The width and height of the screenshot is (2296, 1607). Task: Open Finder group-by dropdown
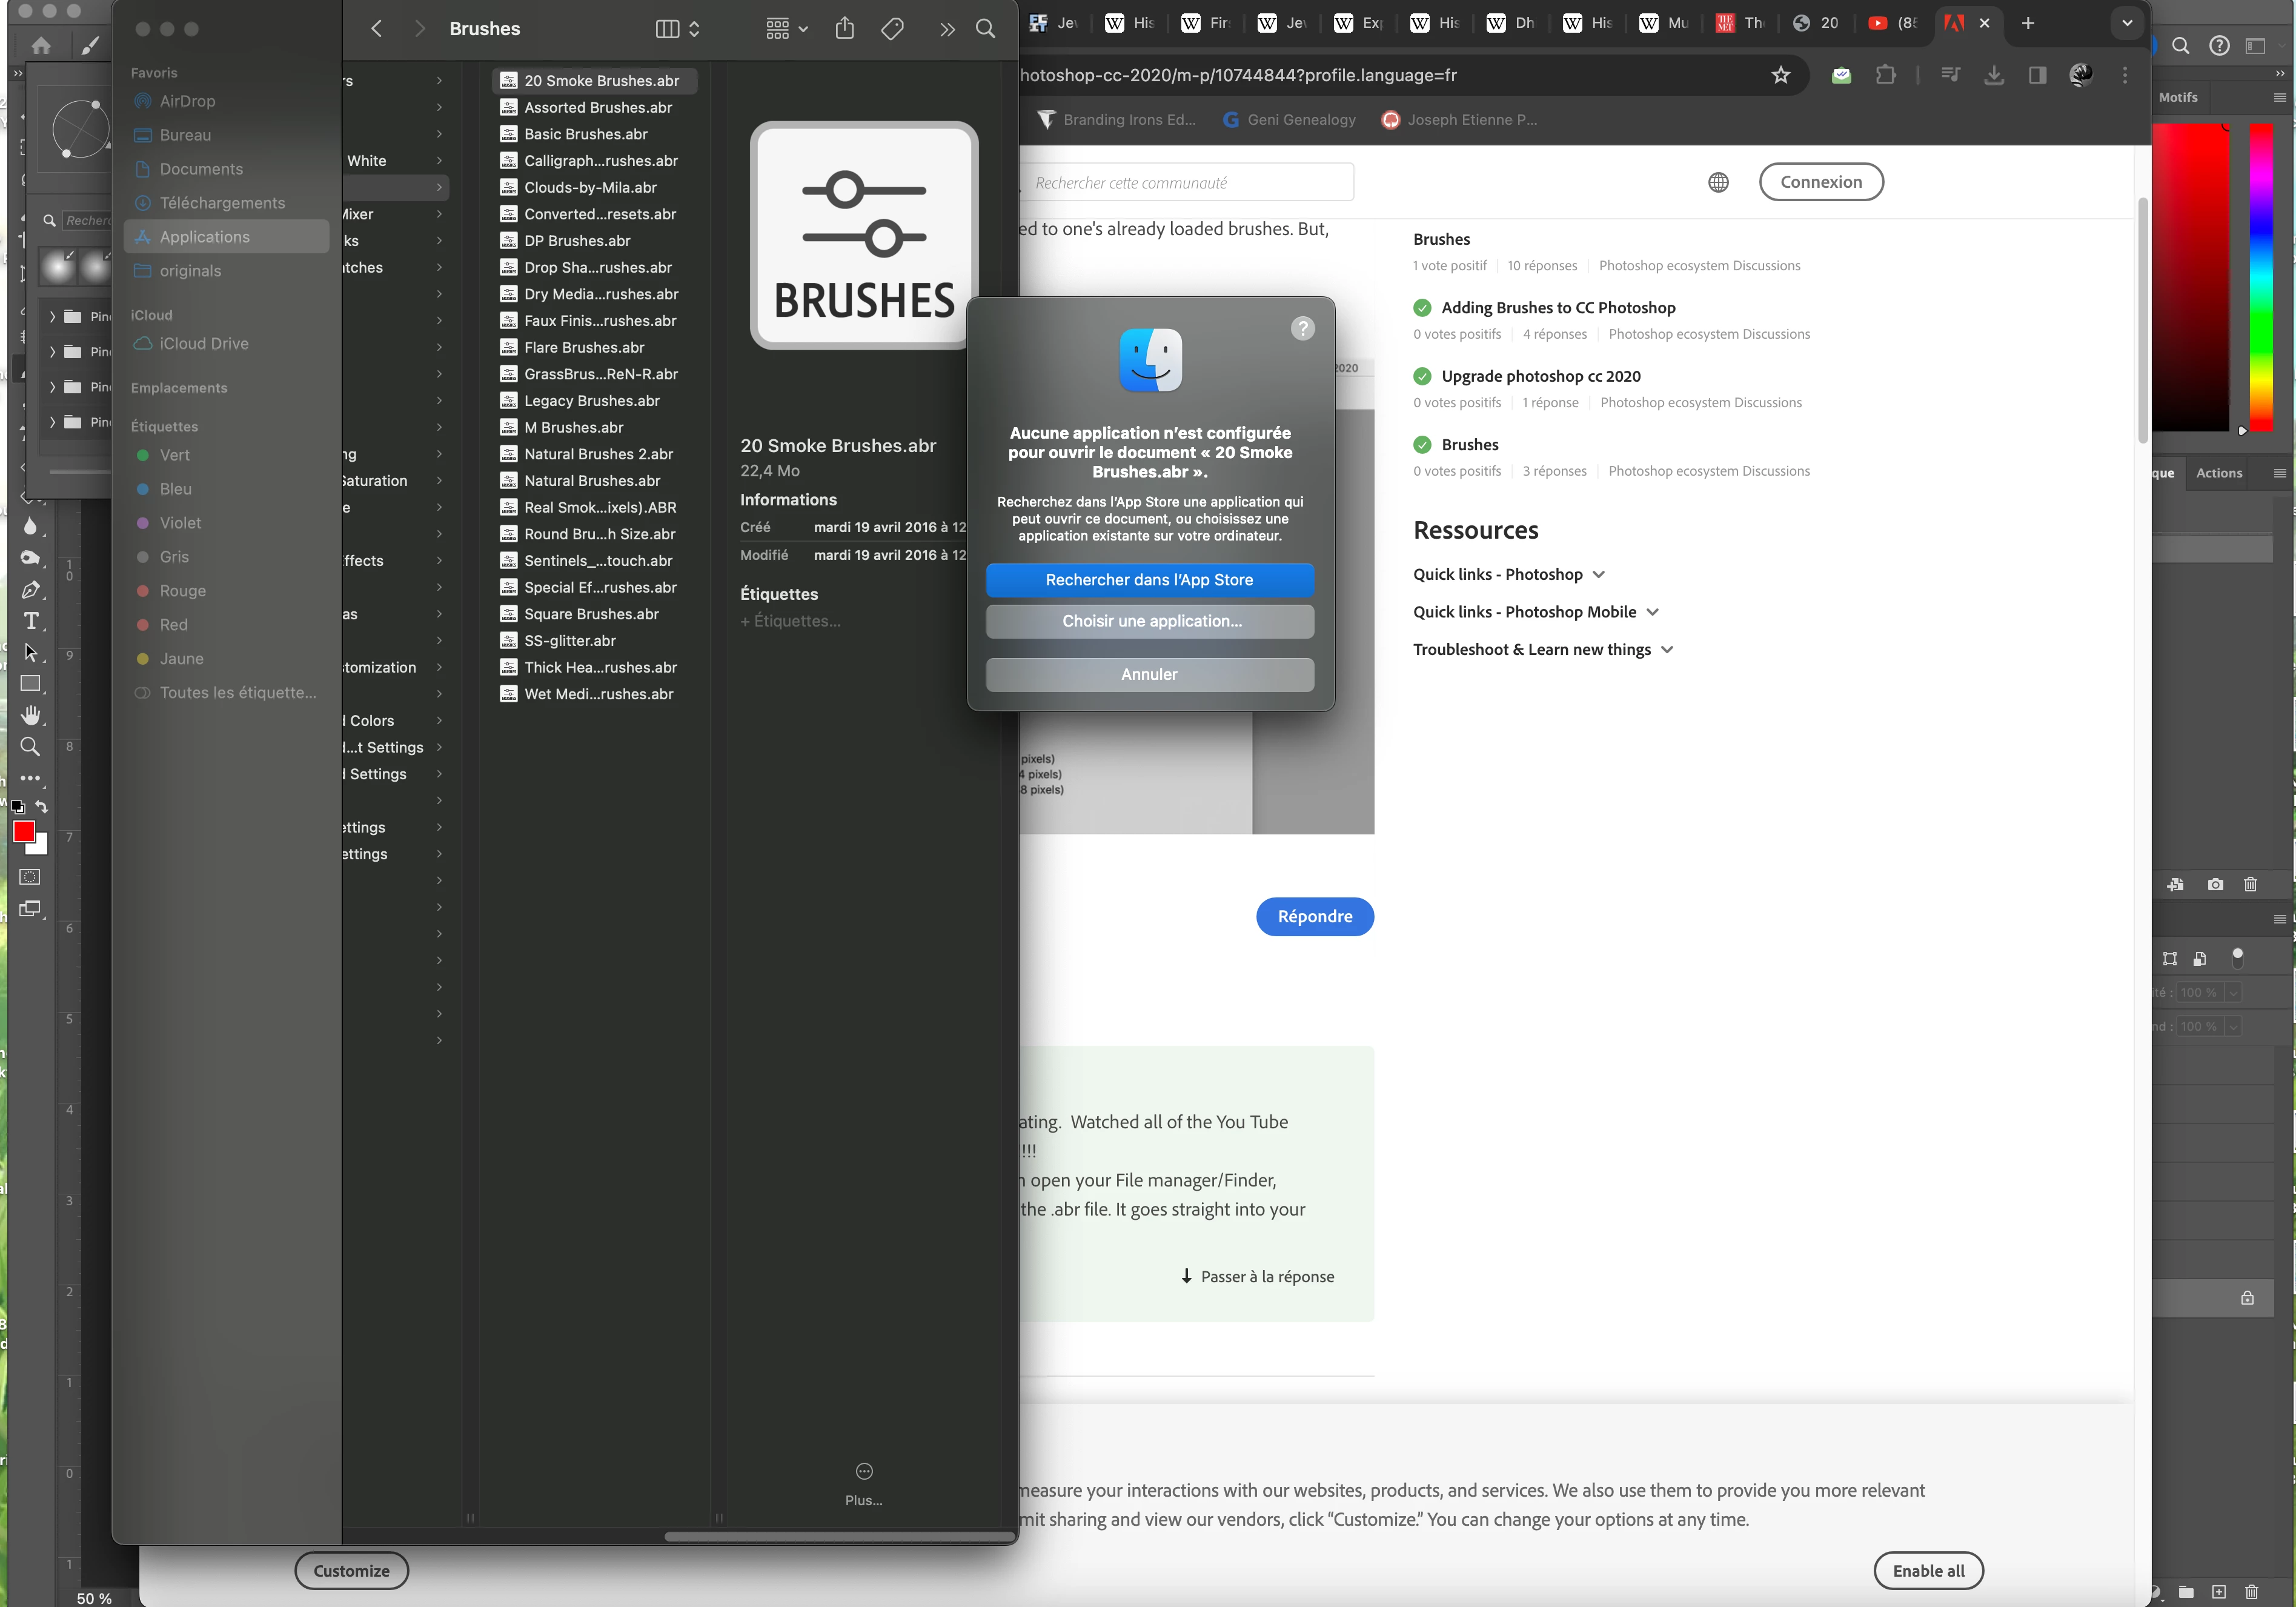pyautogui.click(x=786, y=29)
